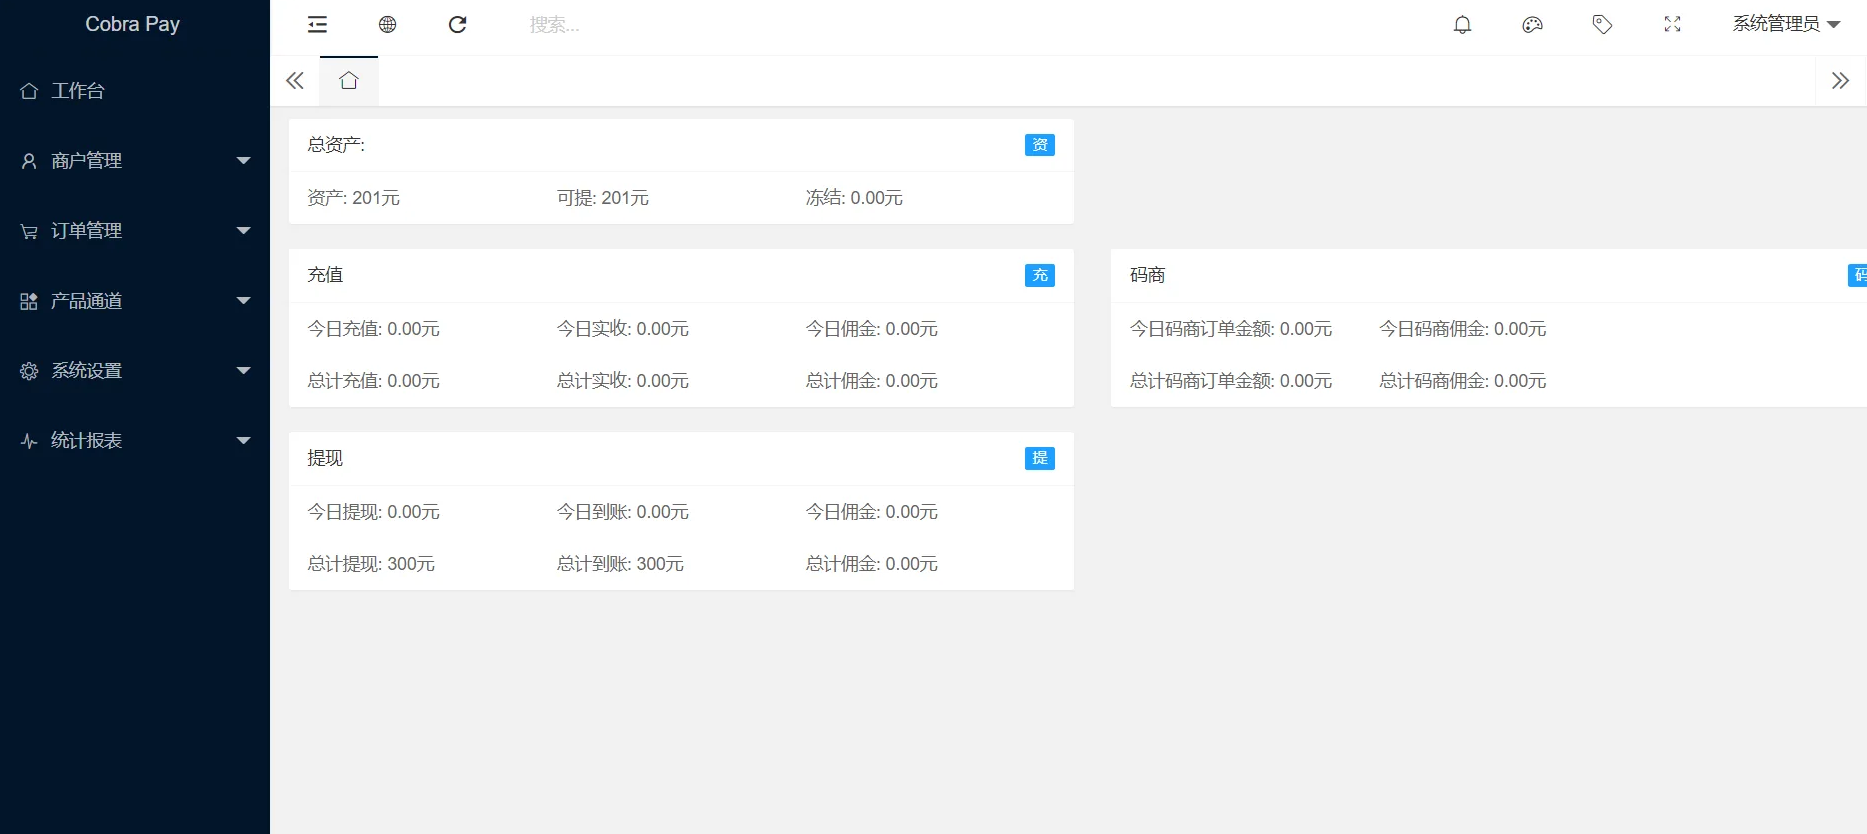Toggle fullscreen mode icon
This screenshot has width=1867, height=834.
coord(1672,25)
